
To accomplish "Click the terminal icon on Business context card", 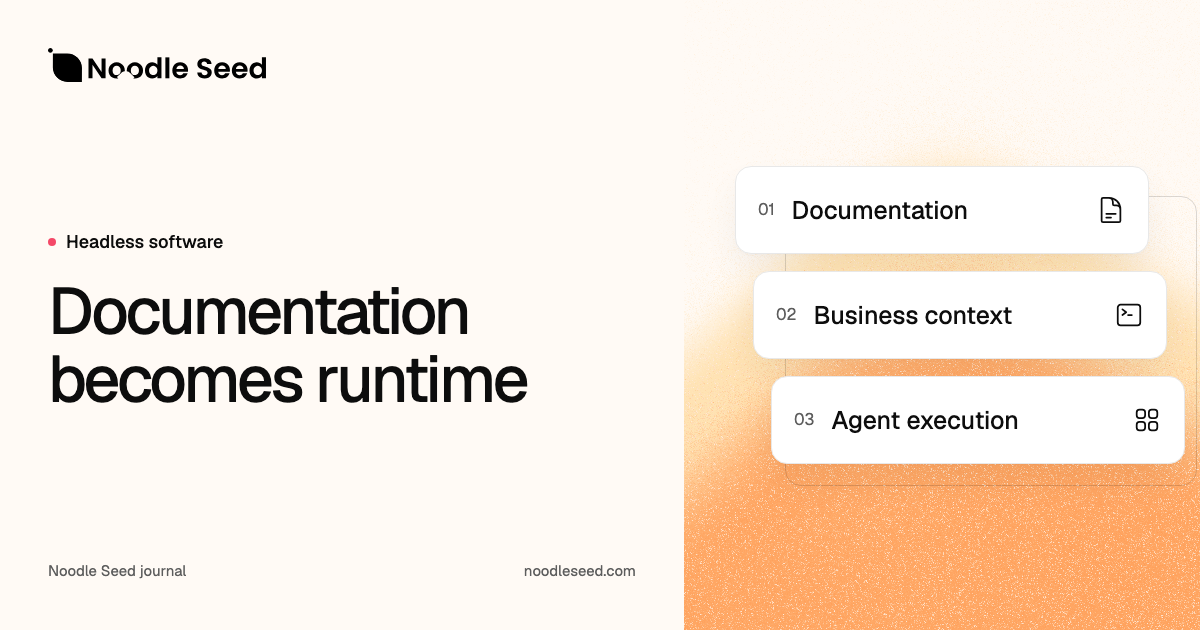I will point(1129,315).
